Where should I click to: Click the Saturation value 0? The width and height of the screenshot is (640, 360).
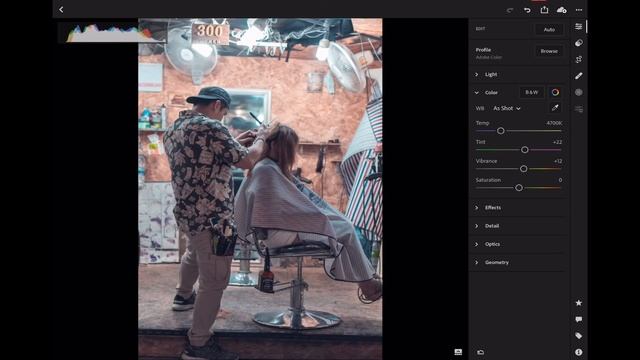pos(560,180)
